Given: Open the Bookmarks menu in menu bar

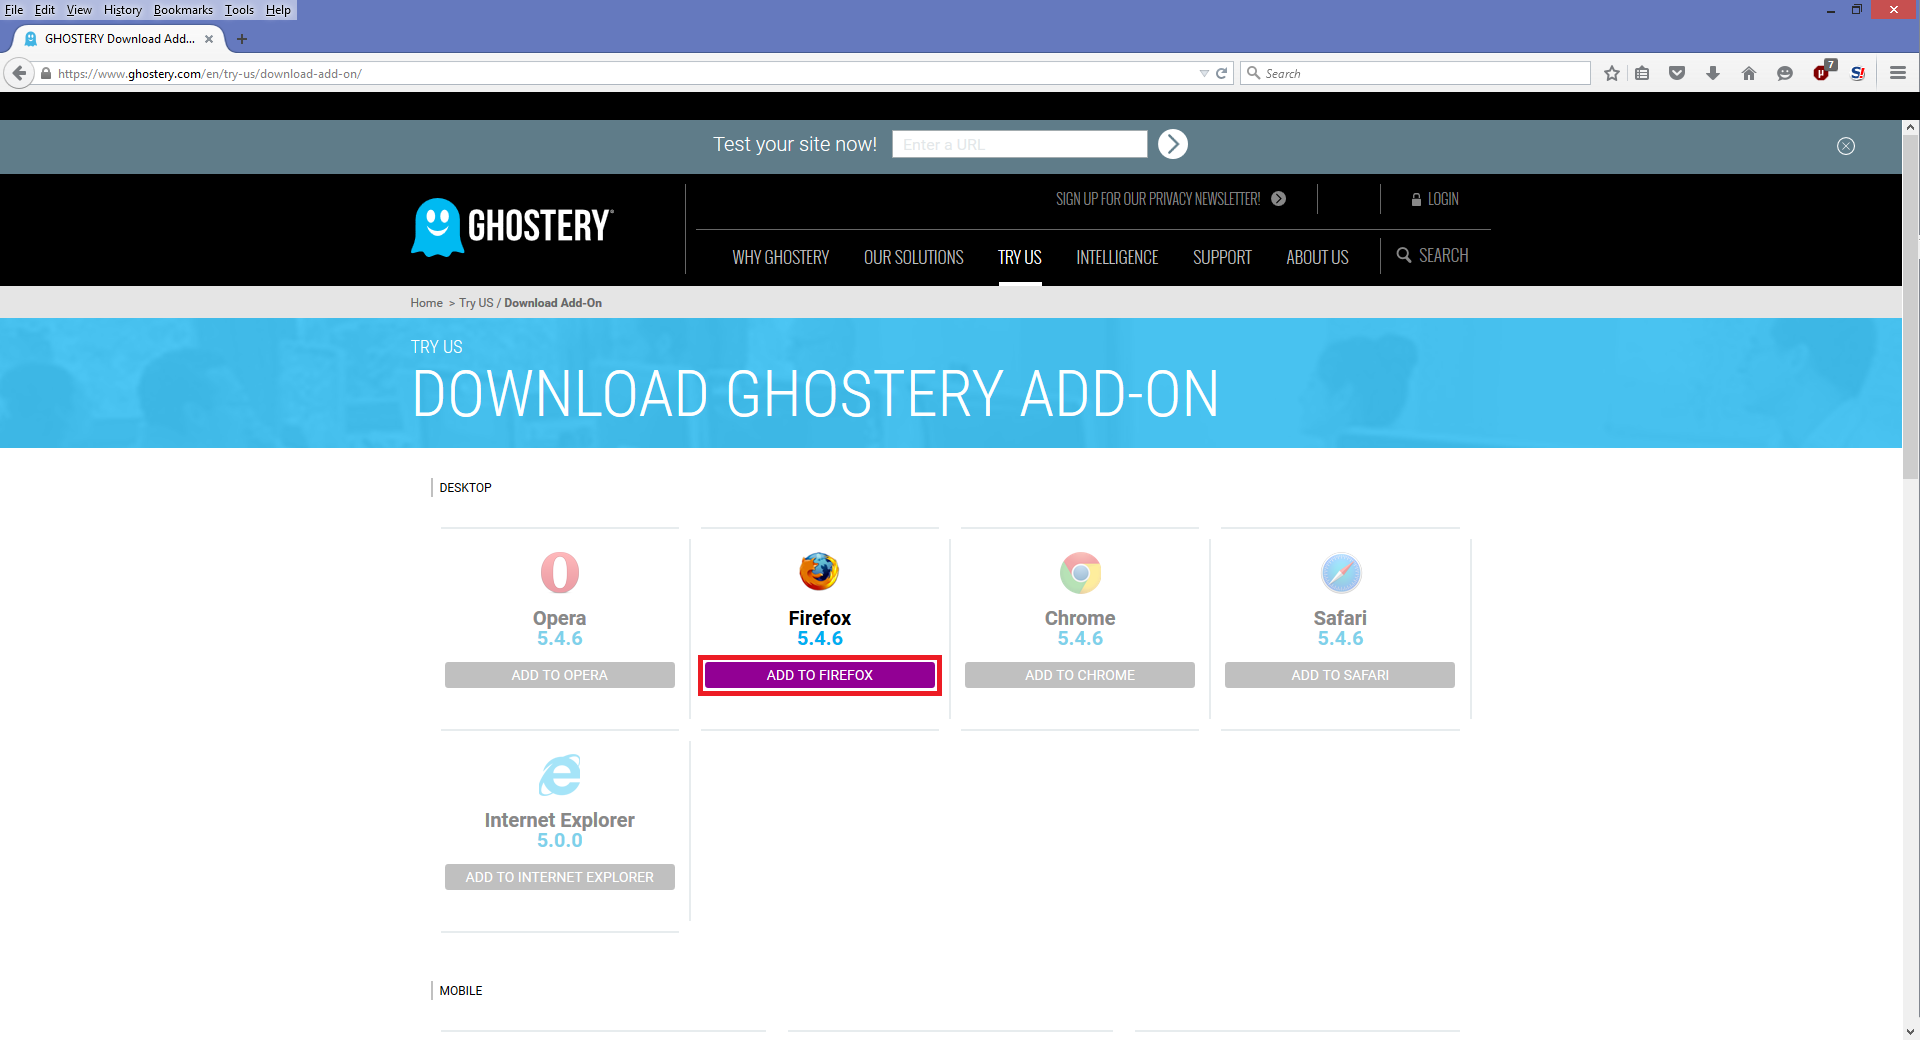Looking at the screenshot, I should (183, 10).
